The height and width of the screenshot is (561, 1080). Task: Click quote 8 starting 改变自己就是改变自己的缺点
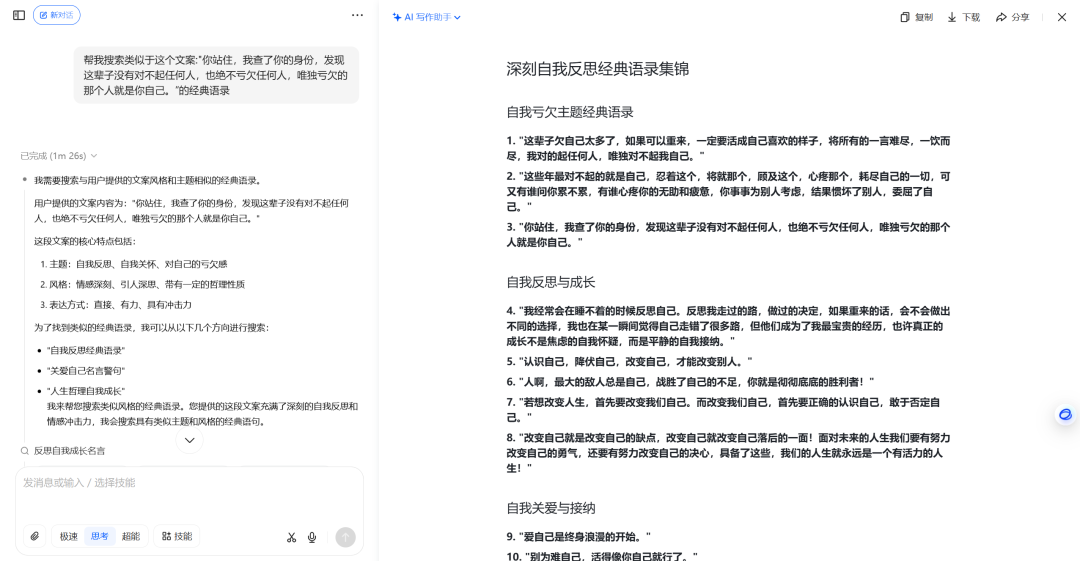click(x=728, y=453)
